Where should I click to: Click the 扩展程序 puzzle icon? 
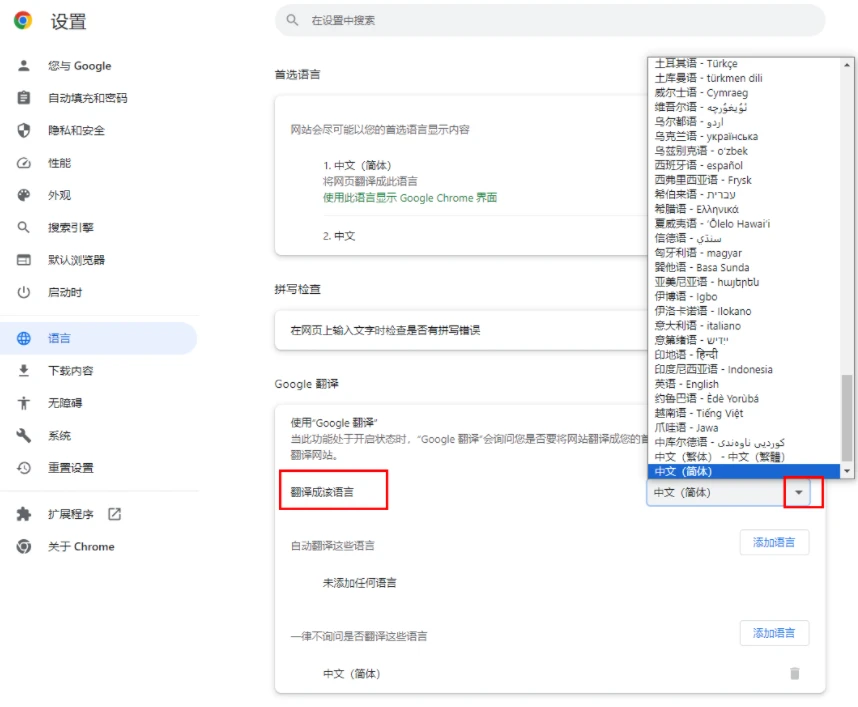point(24,514)
